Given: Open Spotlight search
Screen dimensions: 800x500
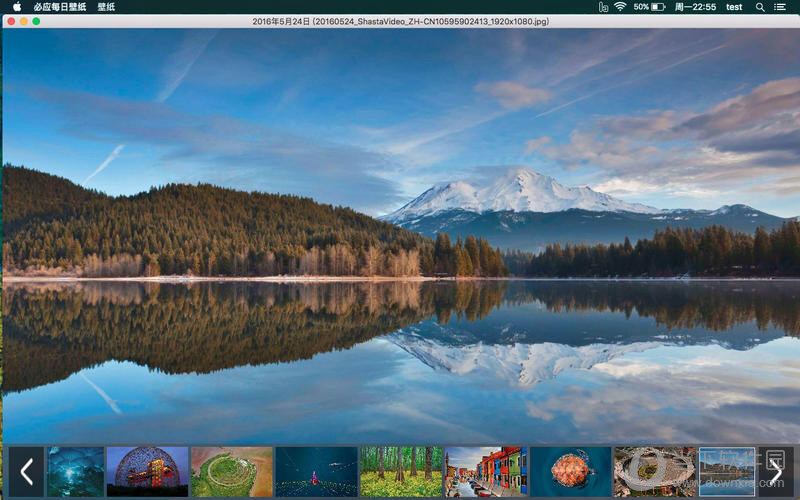Looking at the screenshot, I should click(760, 7).
